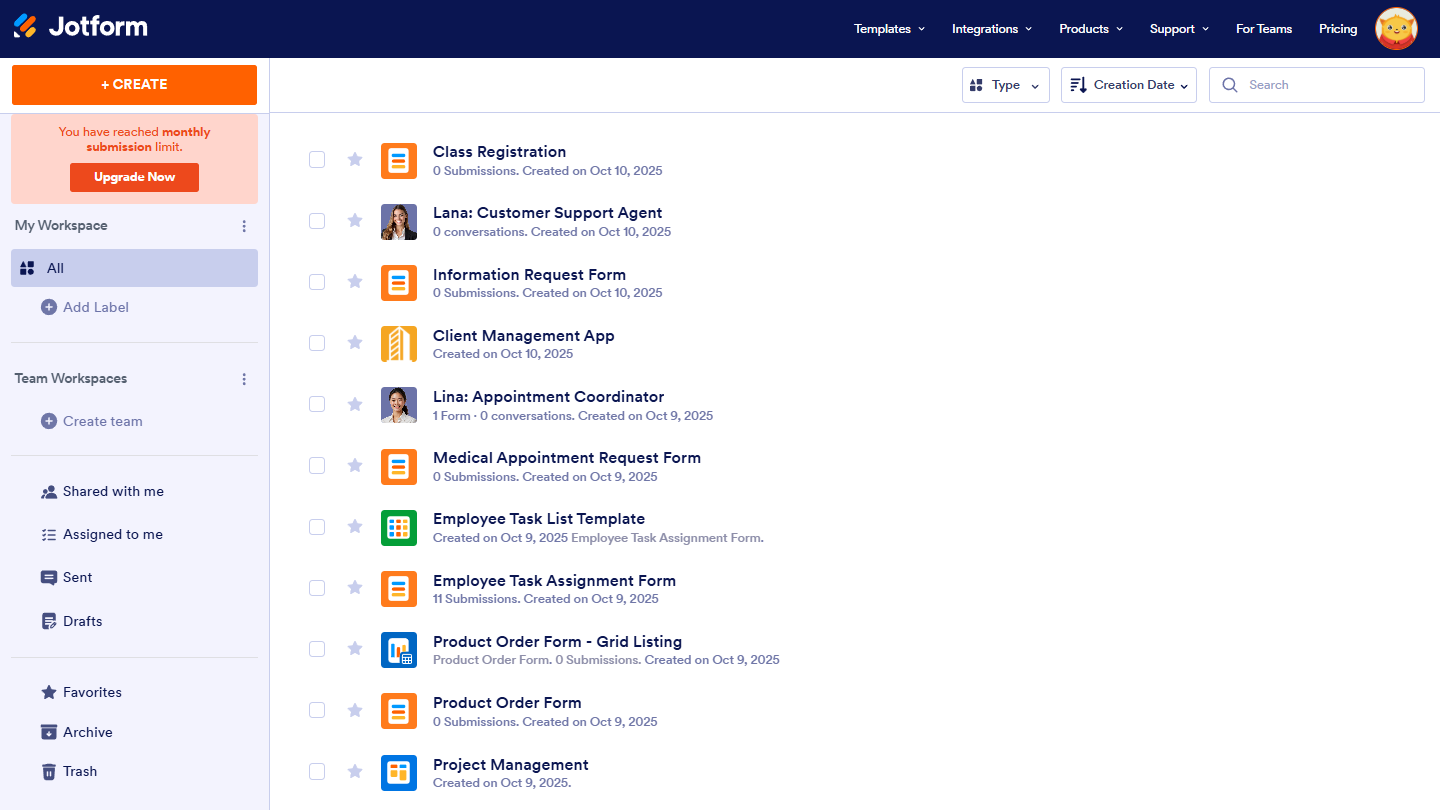Expand the Support menu
This screenshot has height=810, width=1440.
[1179, 29]
